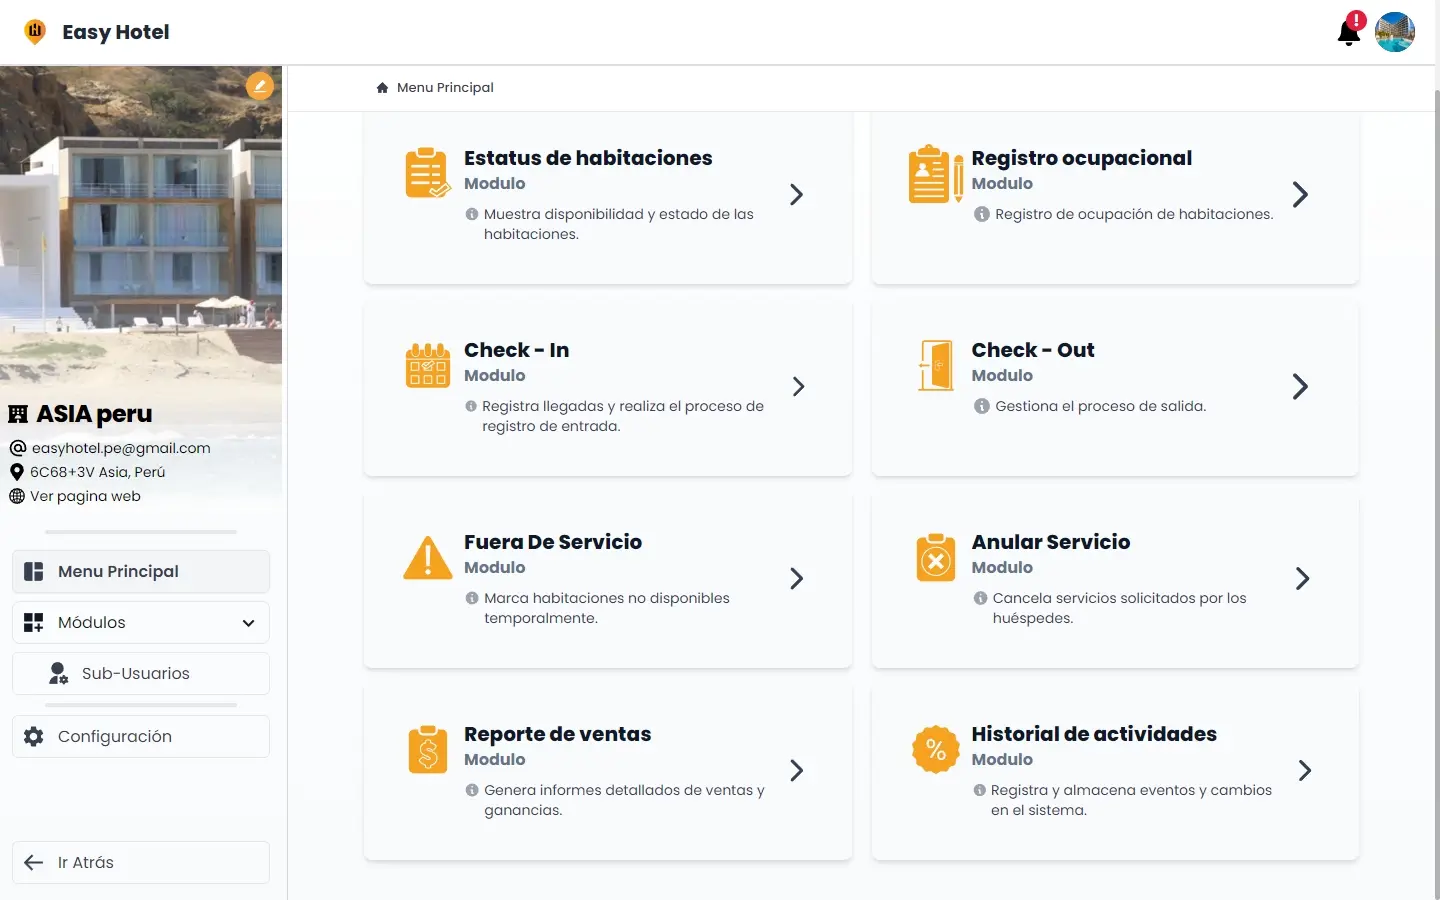Click the location pin beside the hotel address

17,471
